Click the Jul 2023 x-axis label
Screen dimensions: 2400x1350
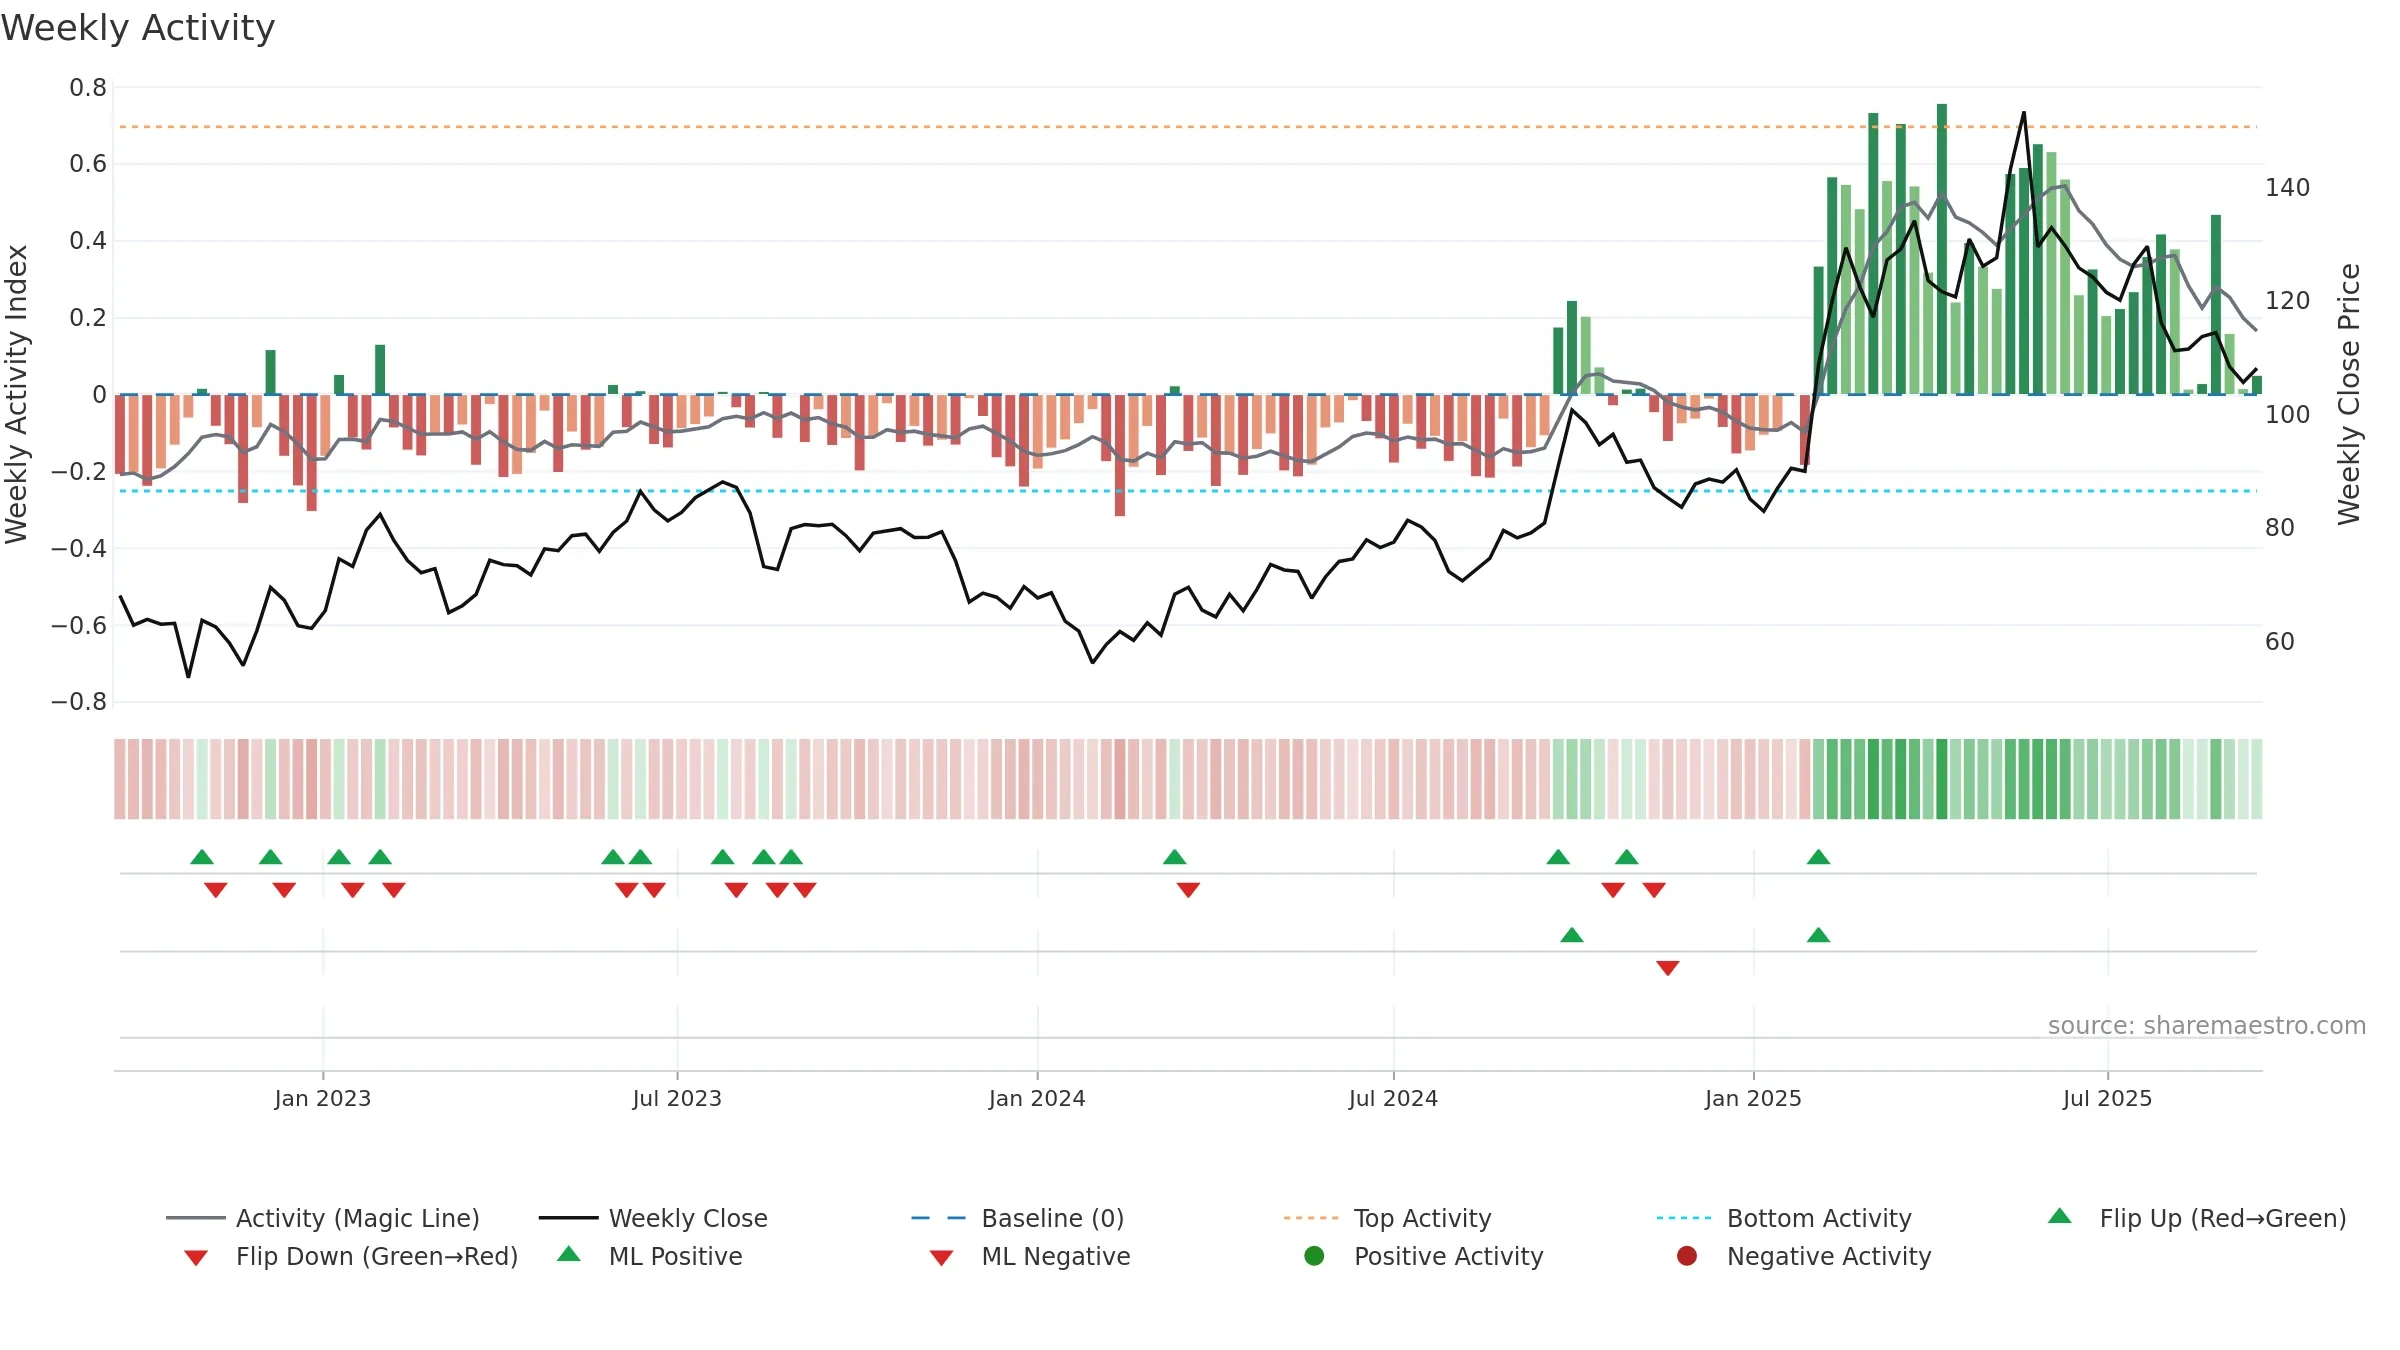pos(677,1098)
